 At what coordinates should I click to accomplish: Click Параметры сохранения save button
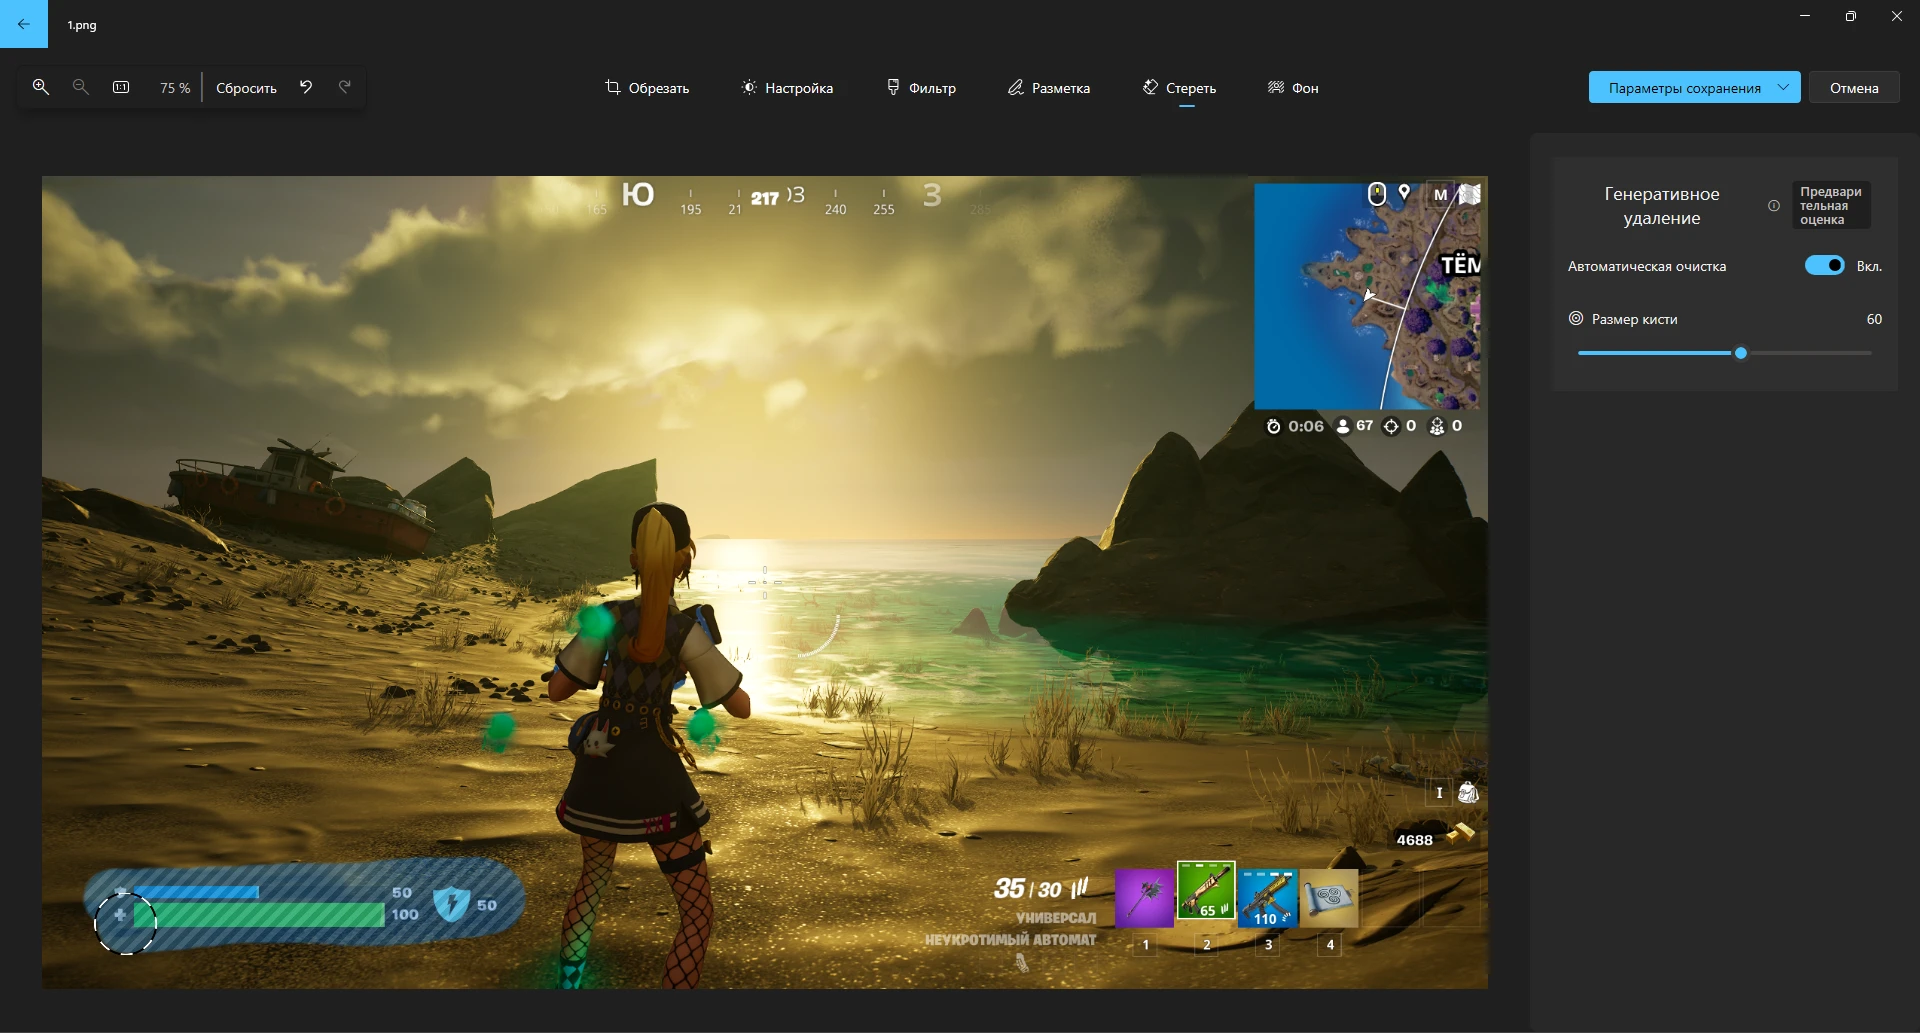point(1684,88)
